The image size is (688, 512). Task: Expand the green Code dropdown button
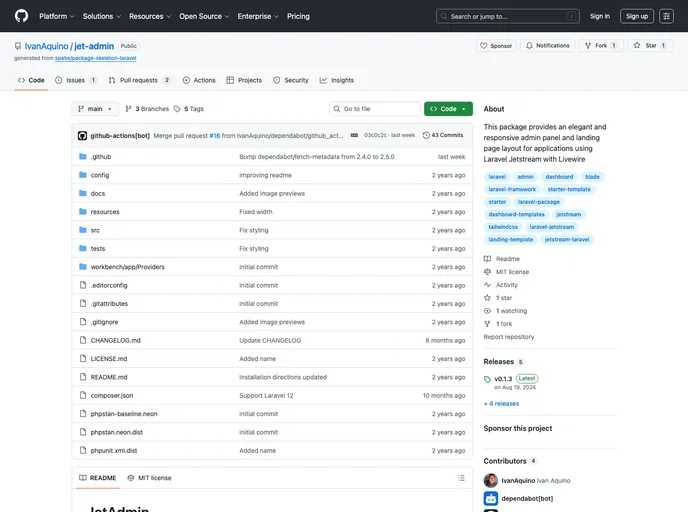pos(448,109)
